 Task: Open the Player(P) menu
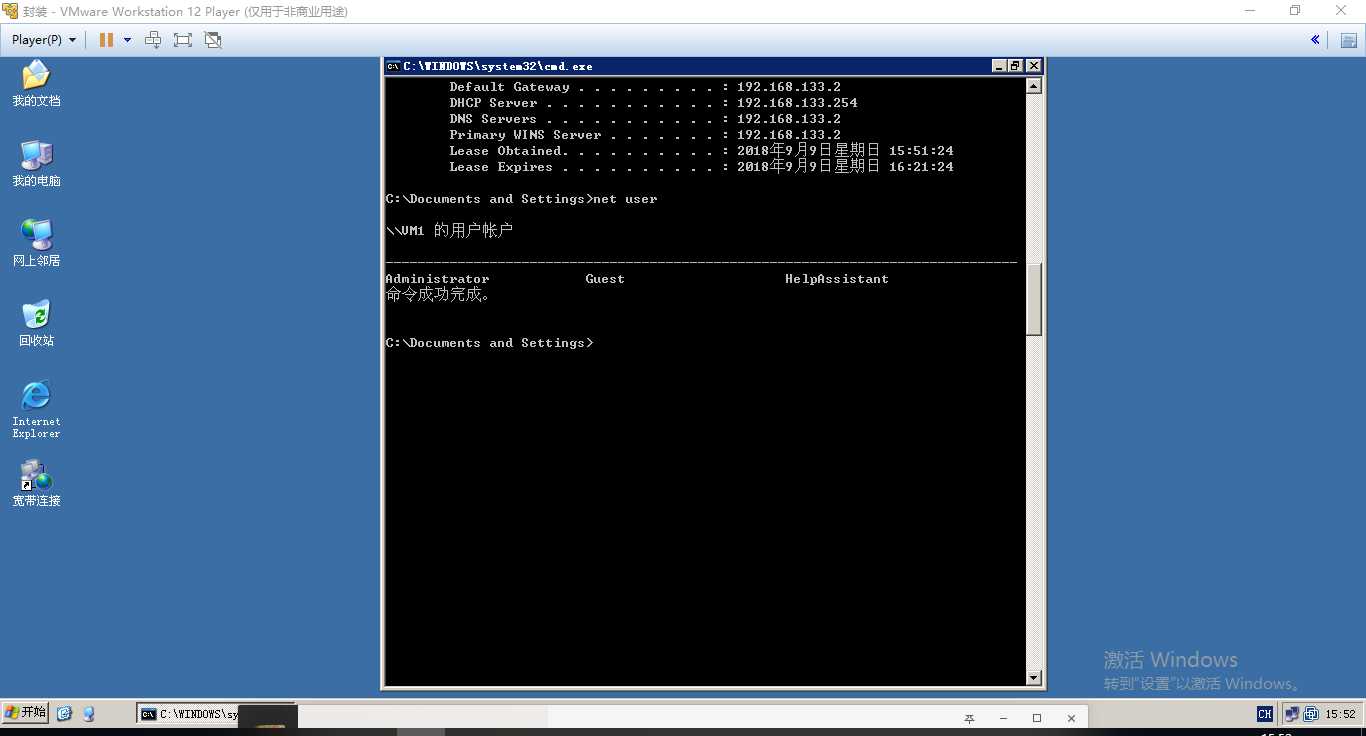tap(43, 40)
